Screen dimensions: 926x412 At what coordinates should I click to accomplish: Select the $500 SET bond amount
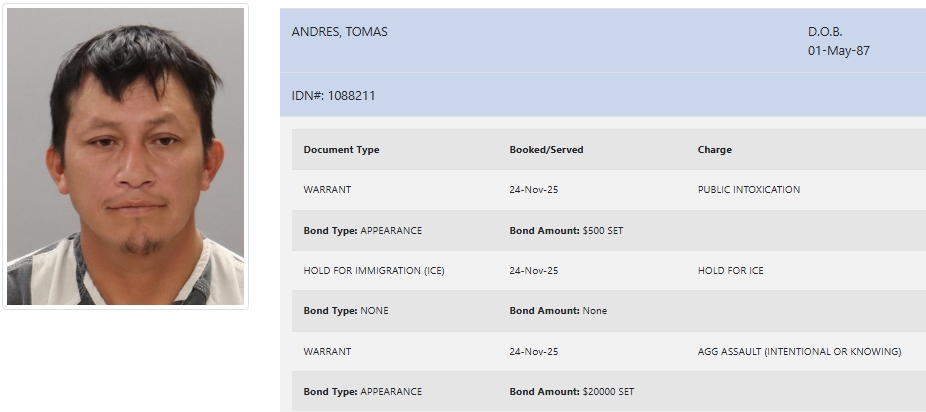pos(602,231)
